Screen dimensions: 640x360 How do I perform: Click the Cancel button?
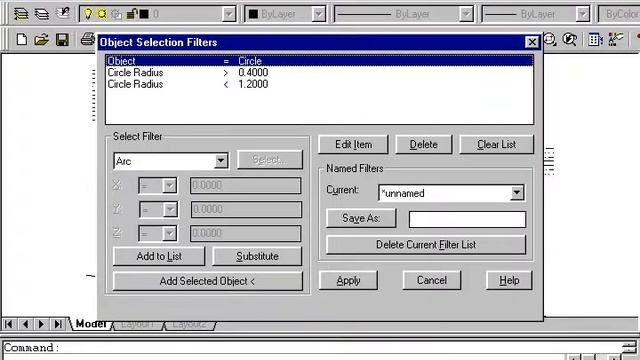point(431,280)
